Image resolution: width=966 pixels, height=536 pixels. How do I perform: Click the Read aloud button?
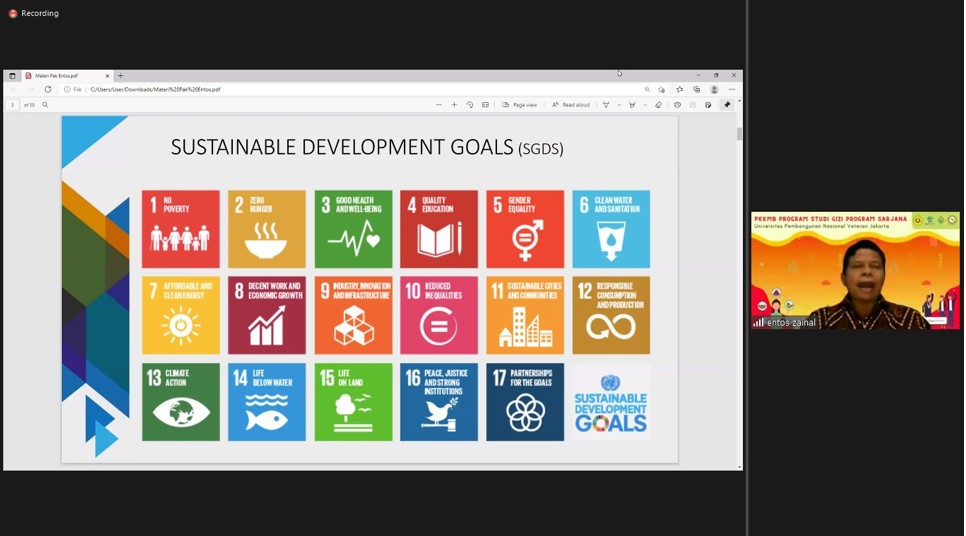(x=571, y=105)
